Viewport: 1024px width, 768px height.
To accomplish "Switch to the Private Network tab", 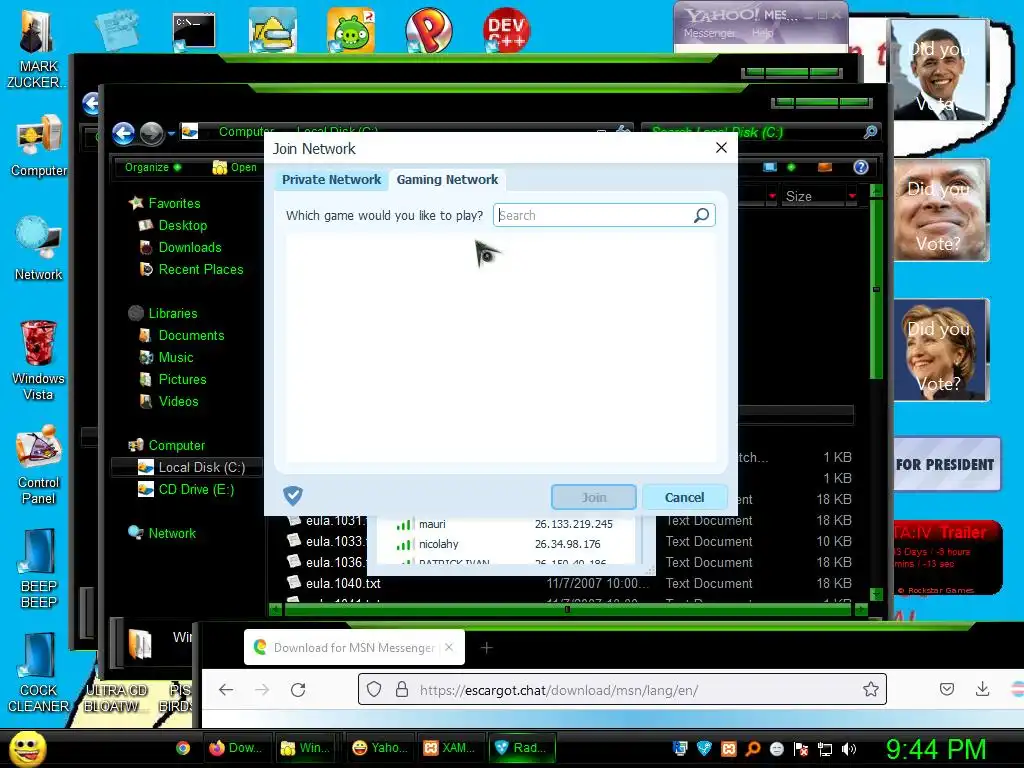I will click(x=331, y=180).
